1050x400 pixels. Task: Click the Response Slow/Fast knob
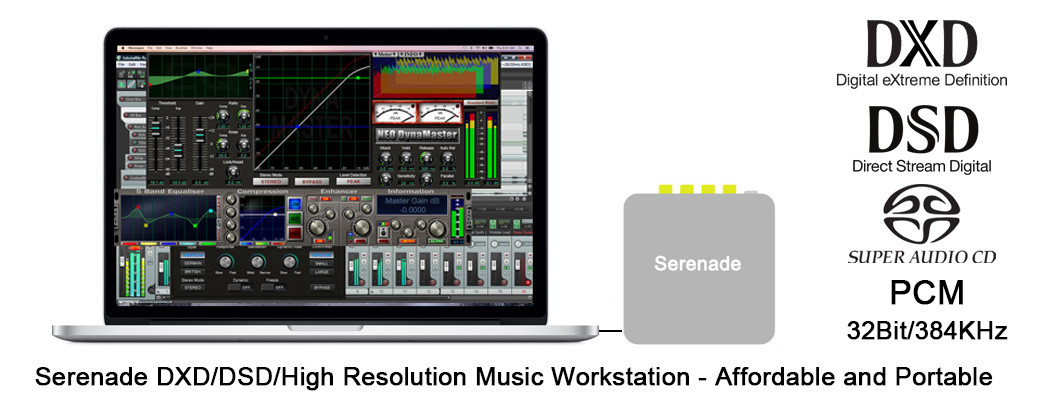point(226,262)
